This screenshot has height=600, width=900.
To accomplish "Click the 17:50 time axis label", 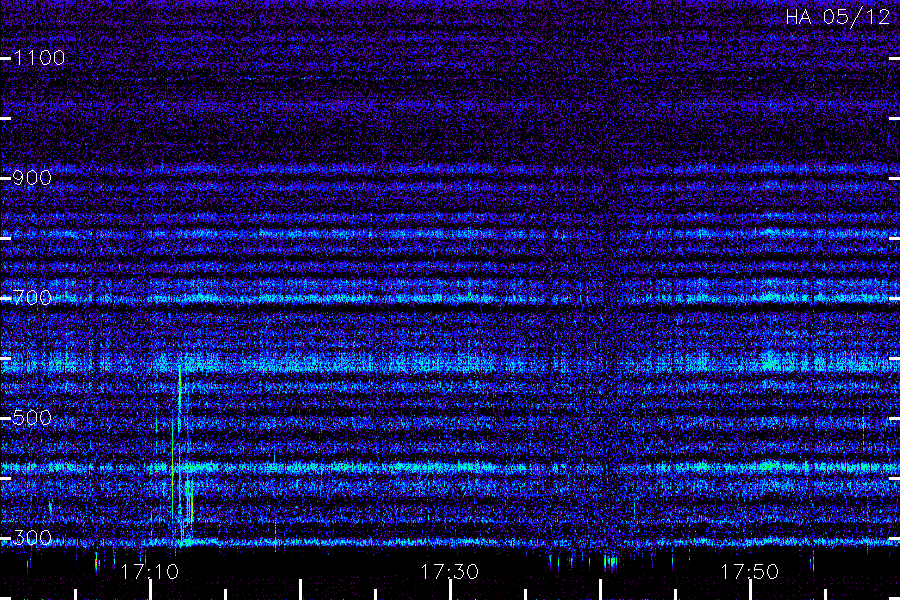I will tap(750, 572).
